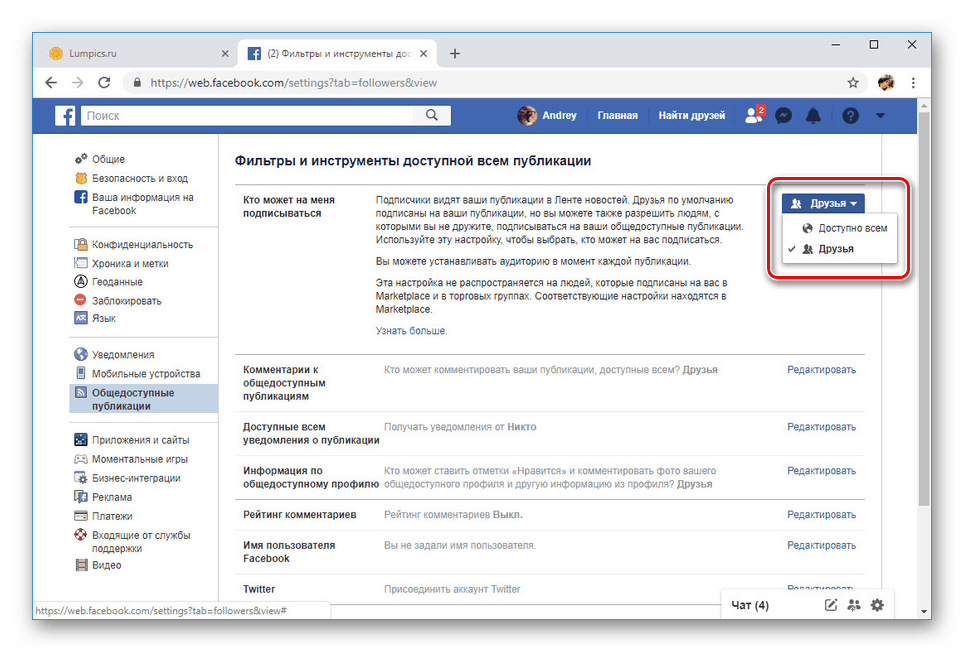Click Присоединить аккаунт Twitter text

(x=452, y=589)
